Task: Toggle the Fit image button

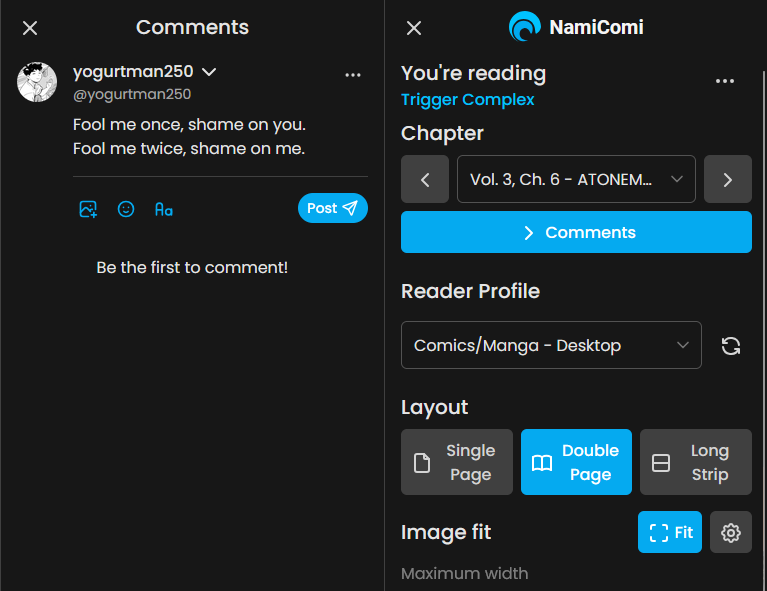Action: [670, 533]
